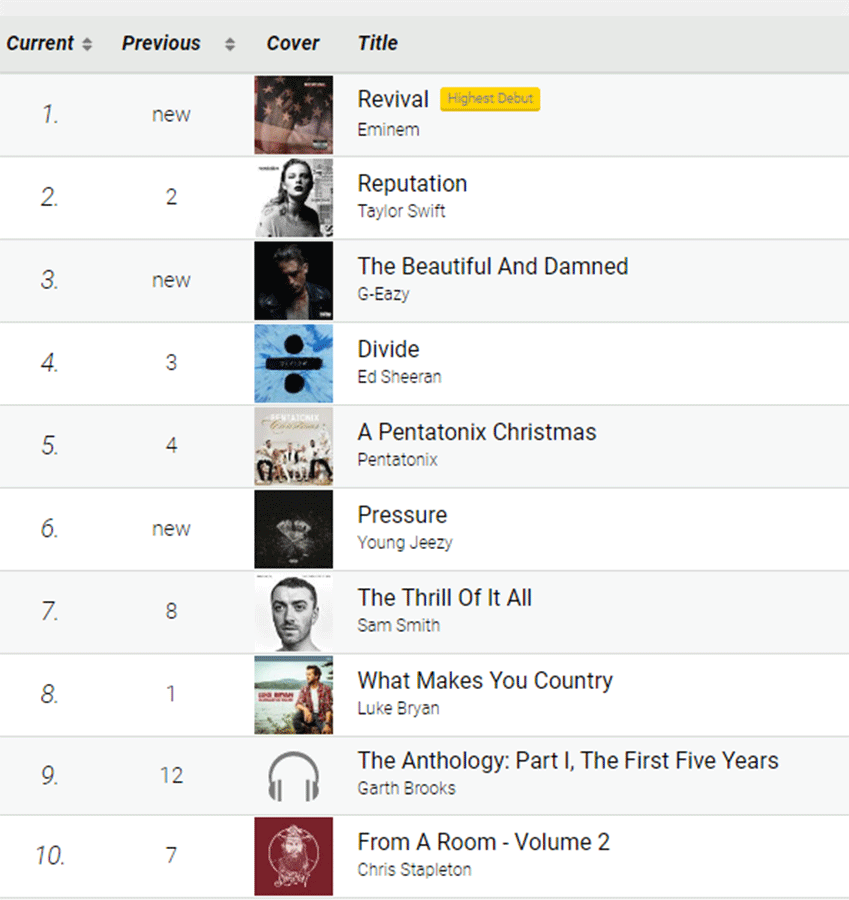Click the Cover column header

pyautogui.click(x=293, y=43)
